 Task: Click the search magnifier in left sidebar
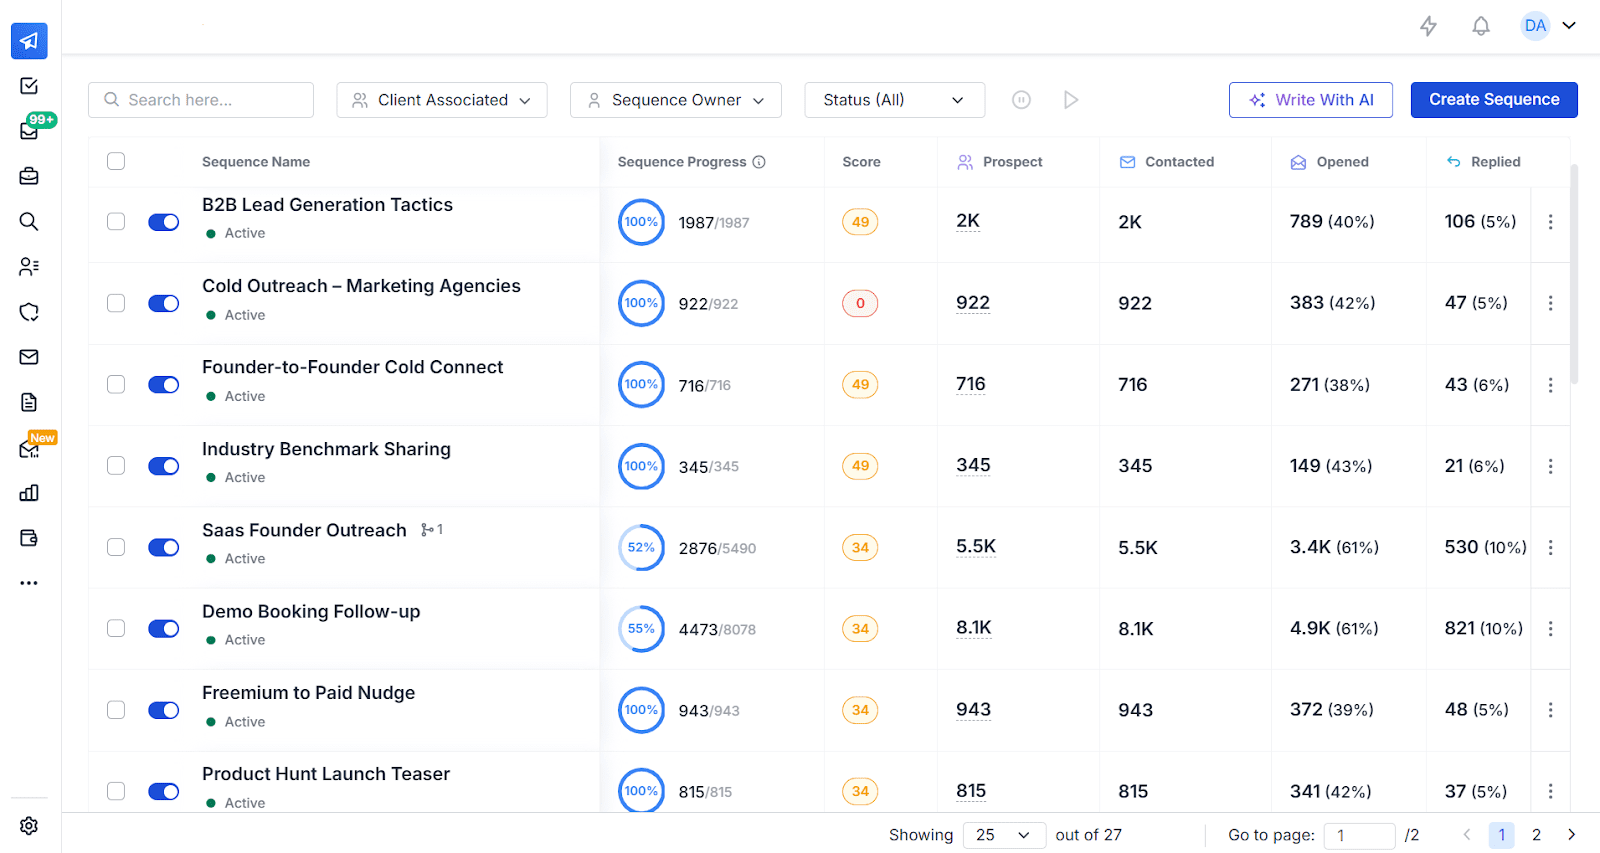click(29, 221)
